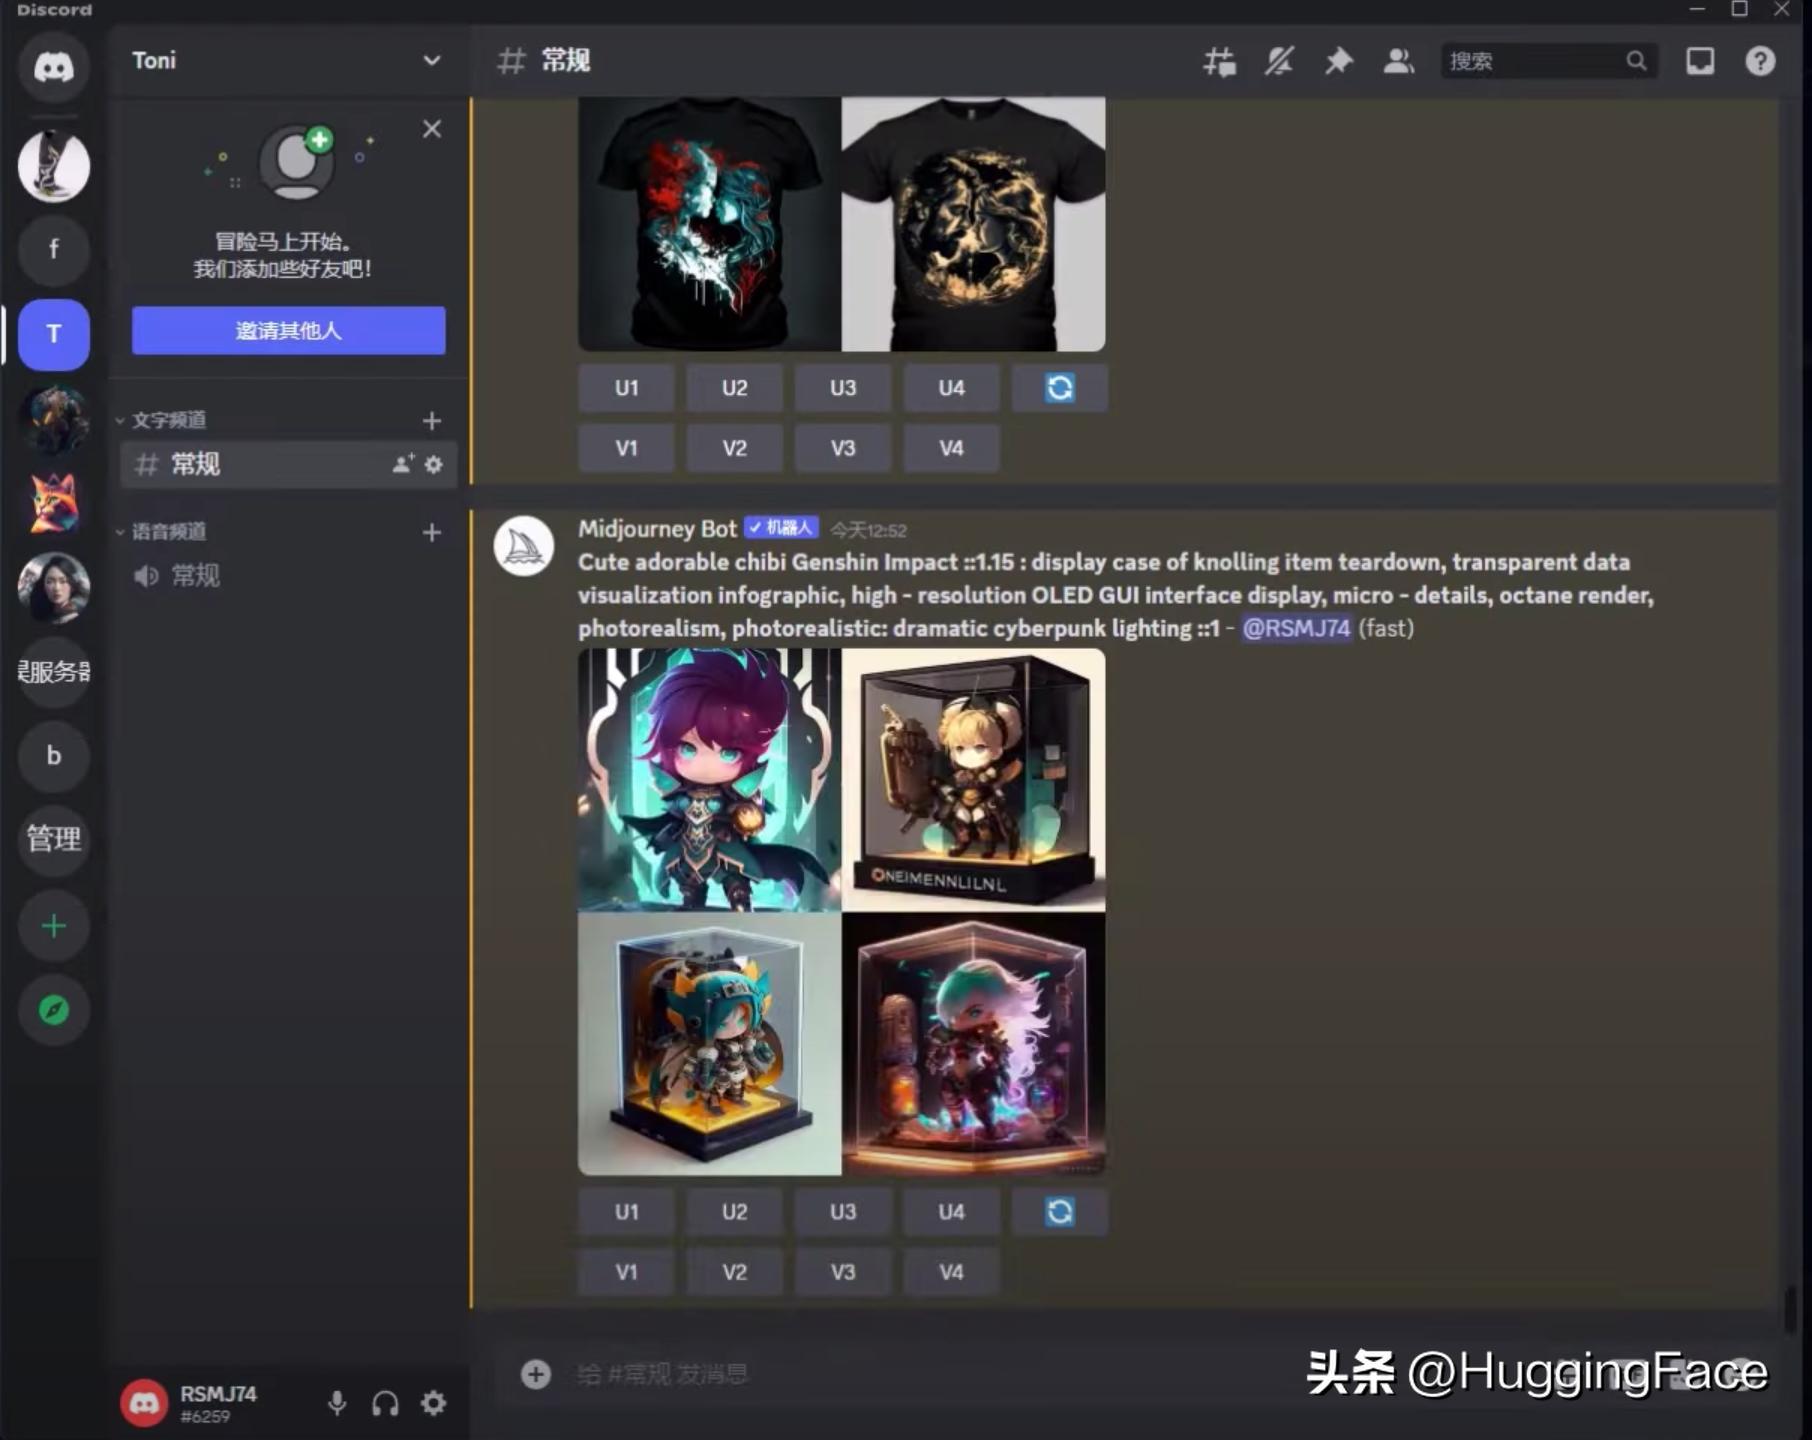Select the 常规 text channel
The height and width of the screenshot is (1440, 1812).
(288, 464)
